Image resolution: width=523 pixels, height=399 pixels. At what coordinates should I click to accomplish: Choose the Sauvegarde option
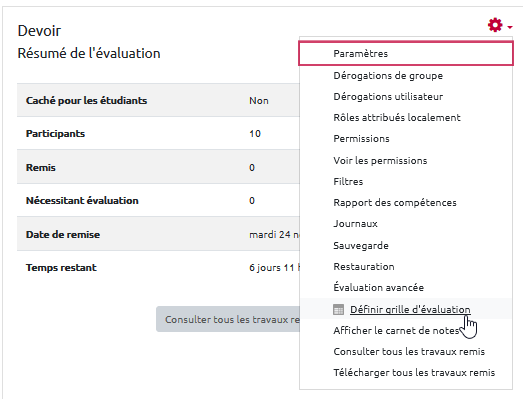click(x=361, y=246)
